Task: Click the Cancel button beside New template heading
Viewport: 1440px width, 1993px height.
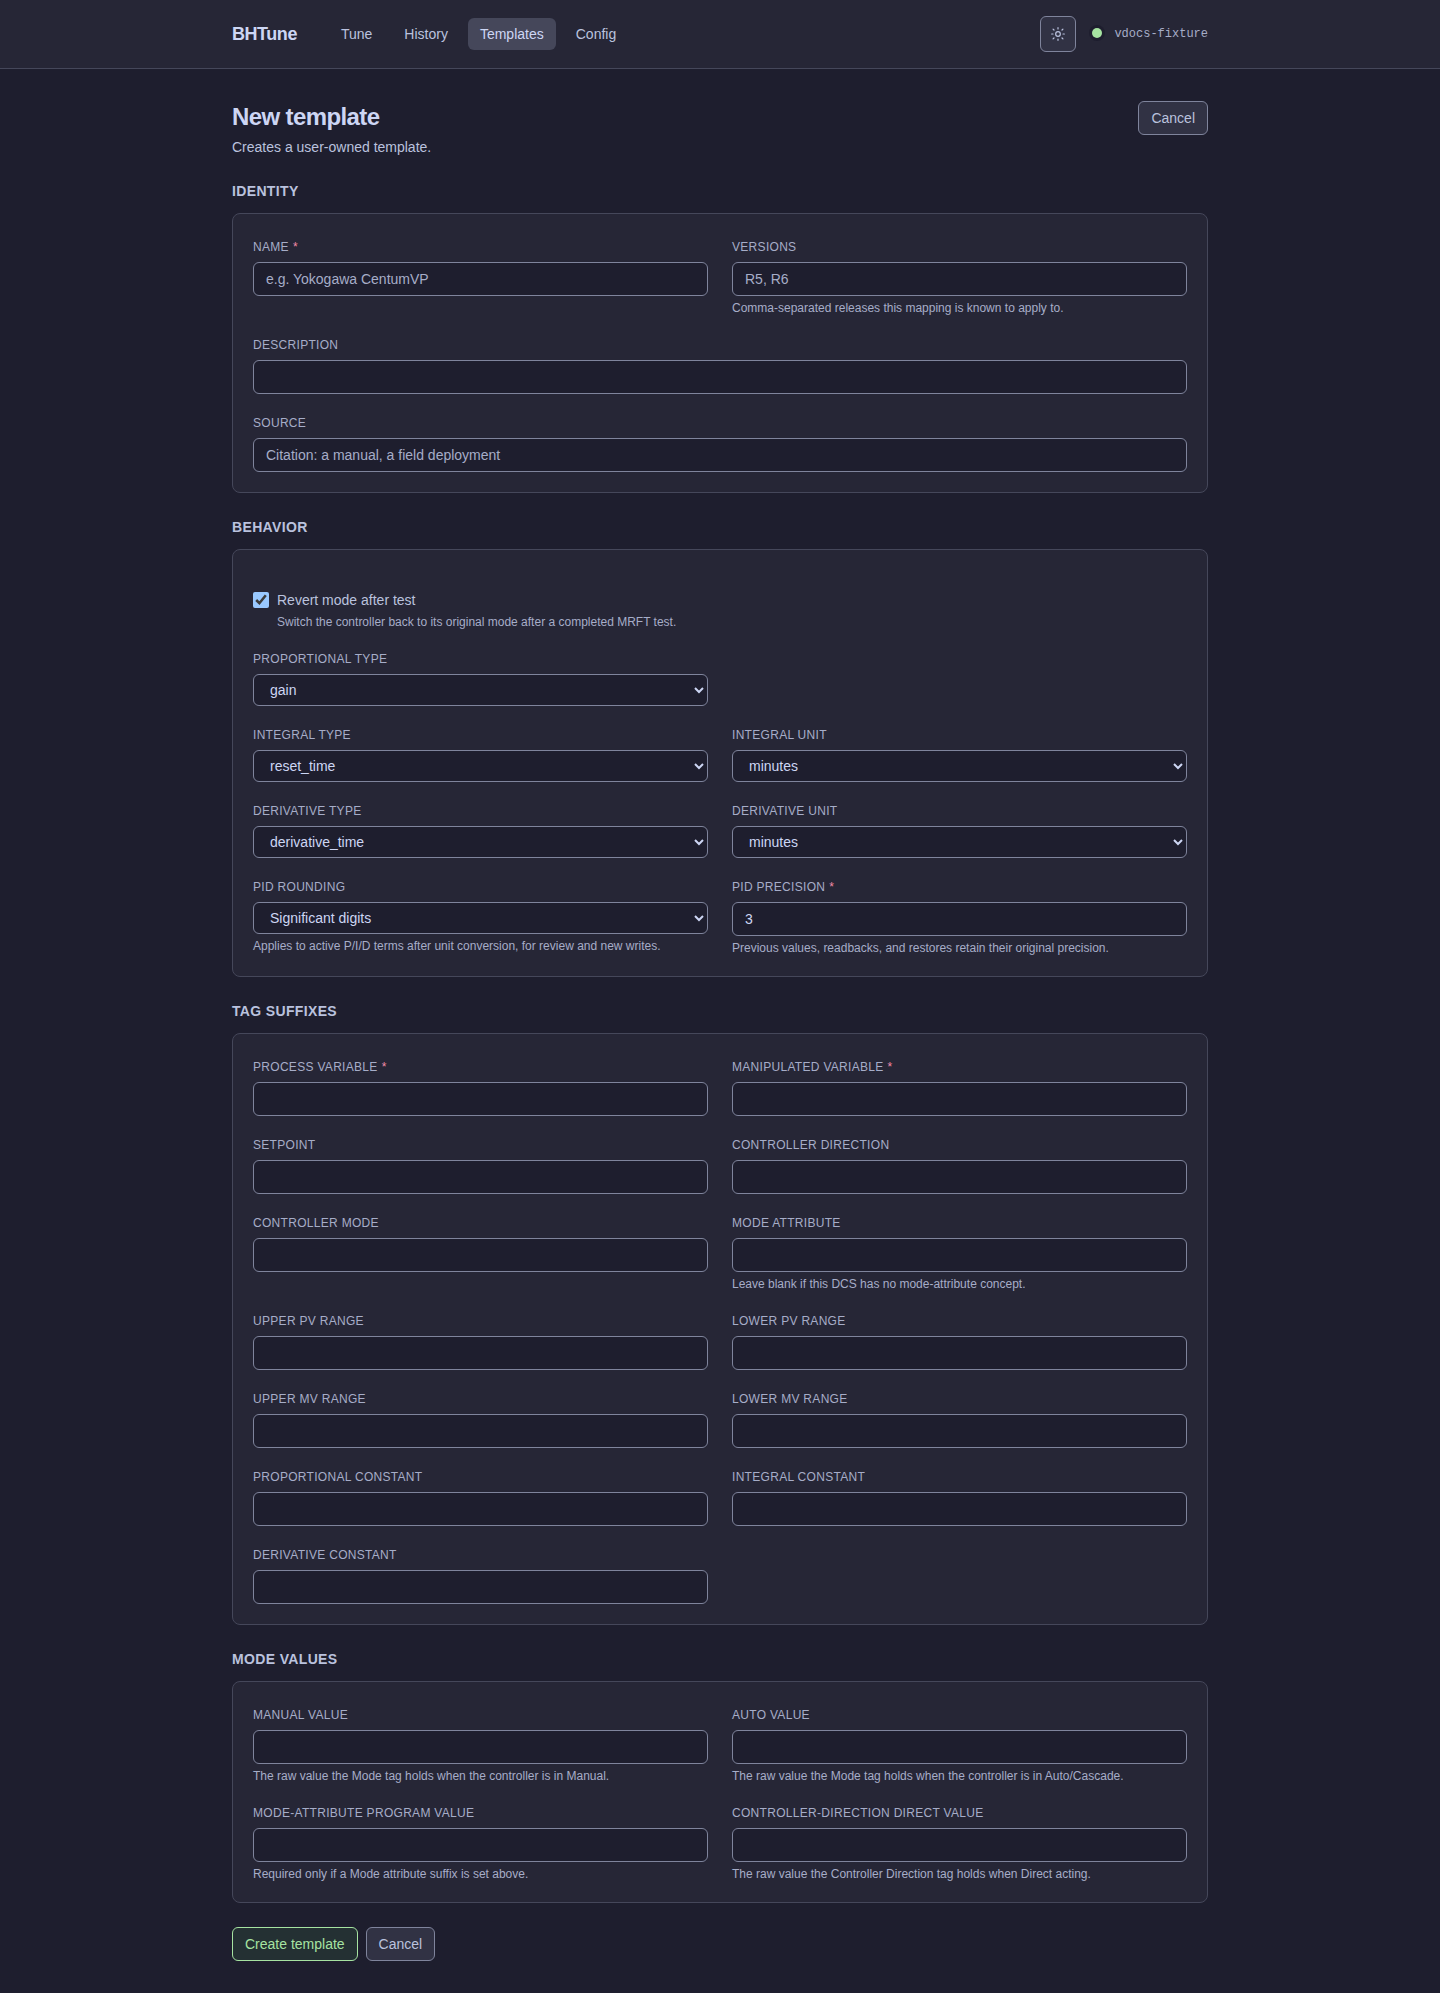Action: coord(1173,118)
